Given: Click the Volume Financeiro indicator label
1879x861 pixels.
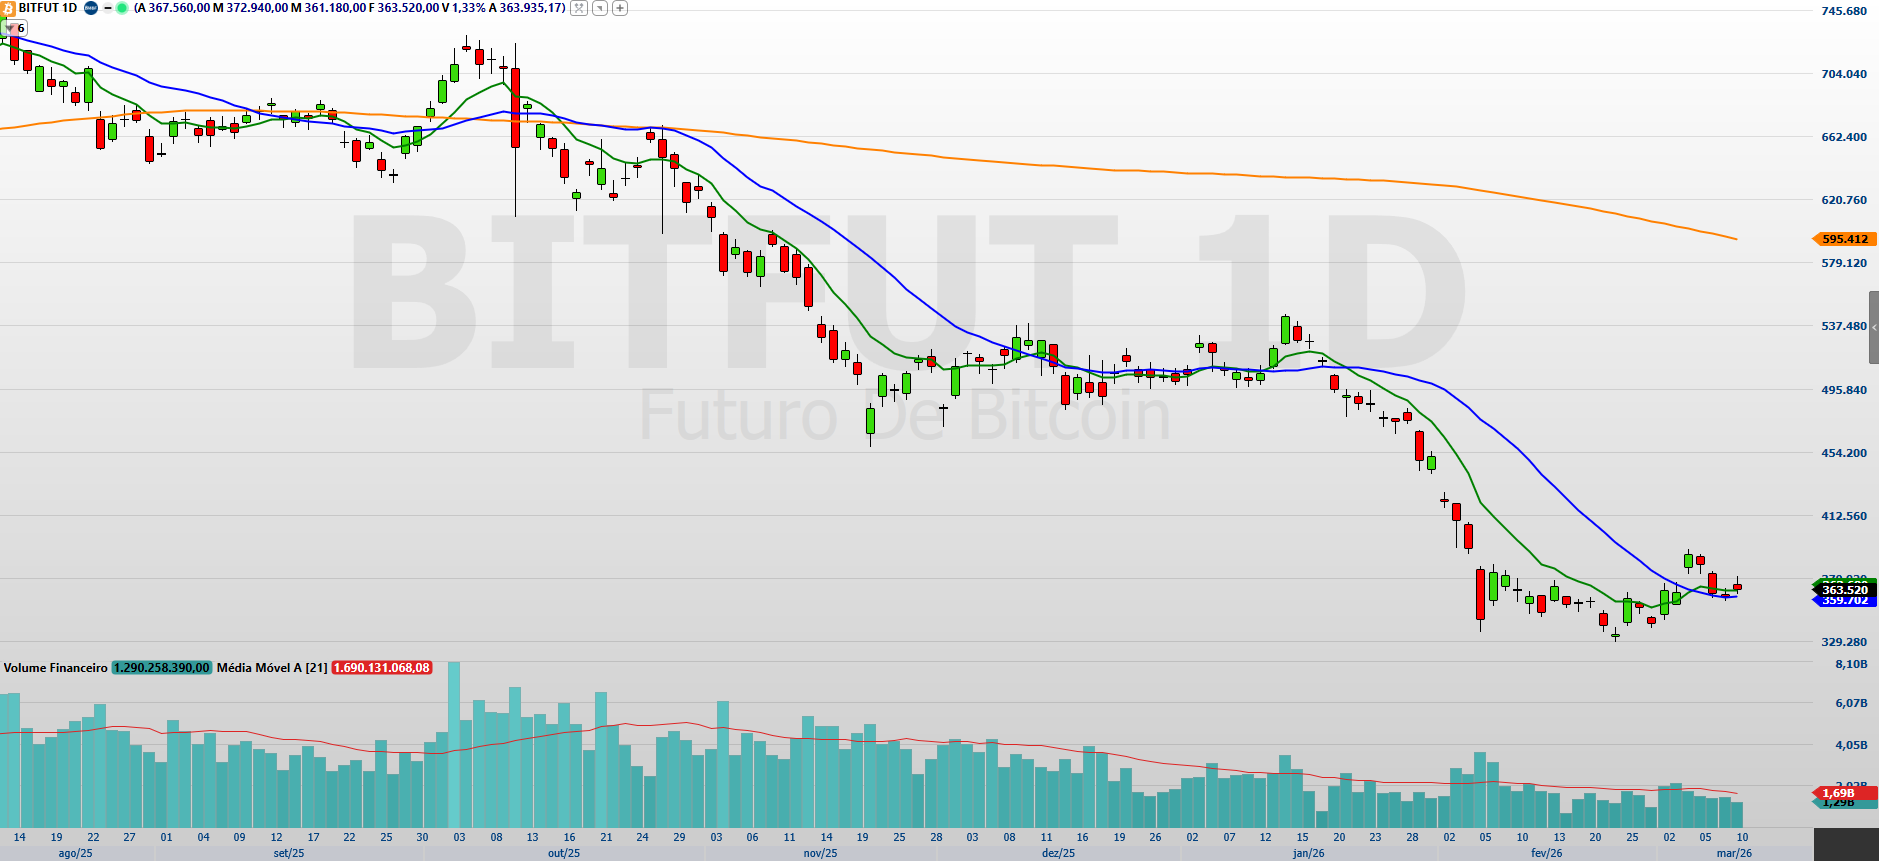Looking at the screenshot, I should click(55, 668).
